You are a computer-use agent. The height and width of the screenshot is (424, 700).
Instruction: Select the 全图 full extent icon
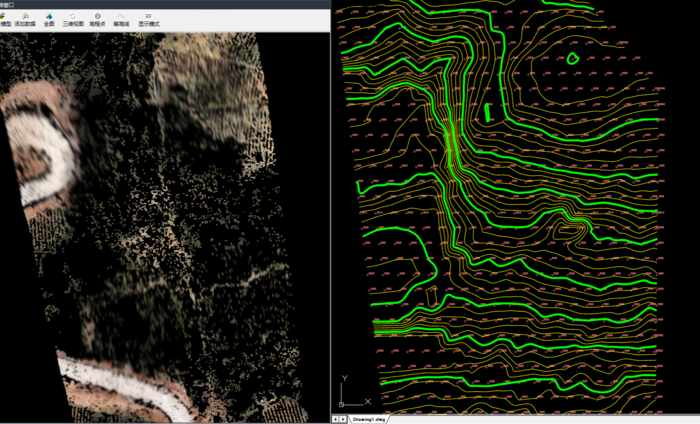(48, 19)
